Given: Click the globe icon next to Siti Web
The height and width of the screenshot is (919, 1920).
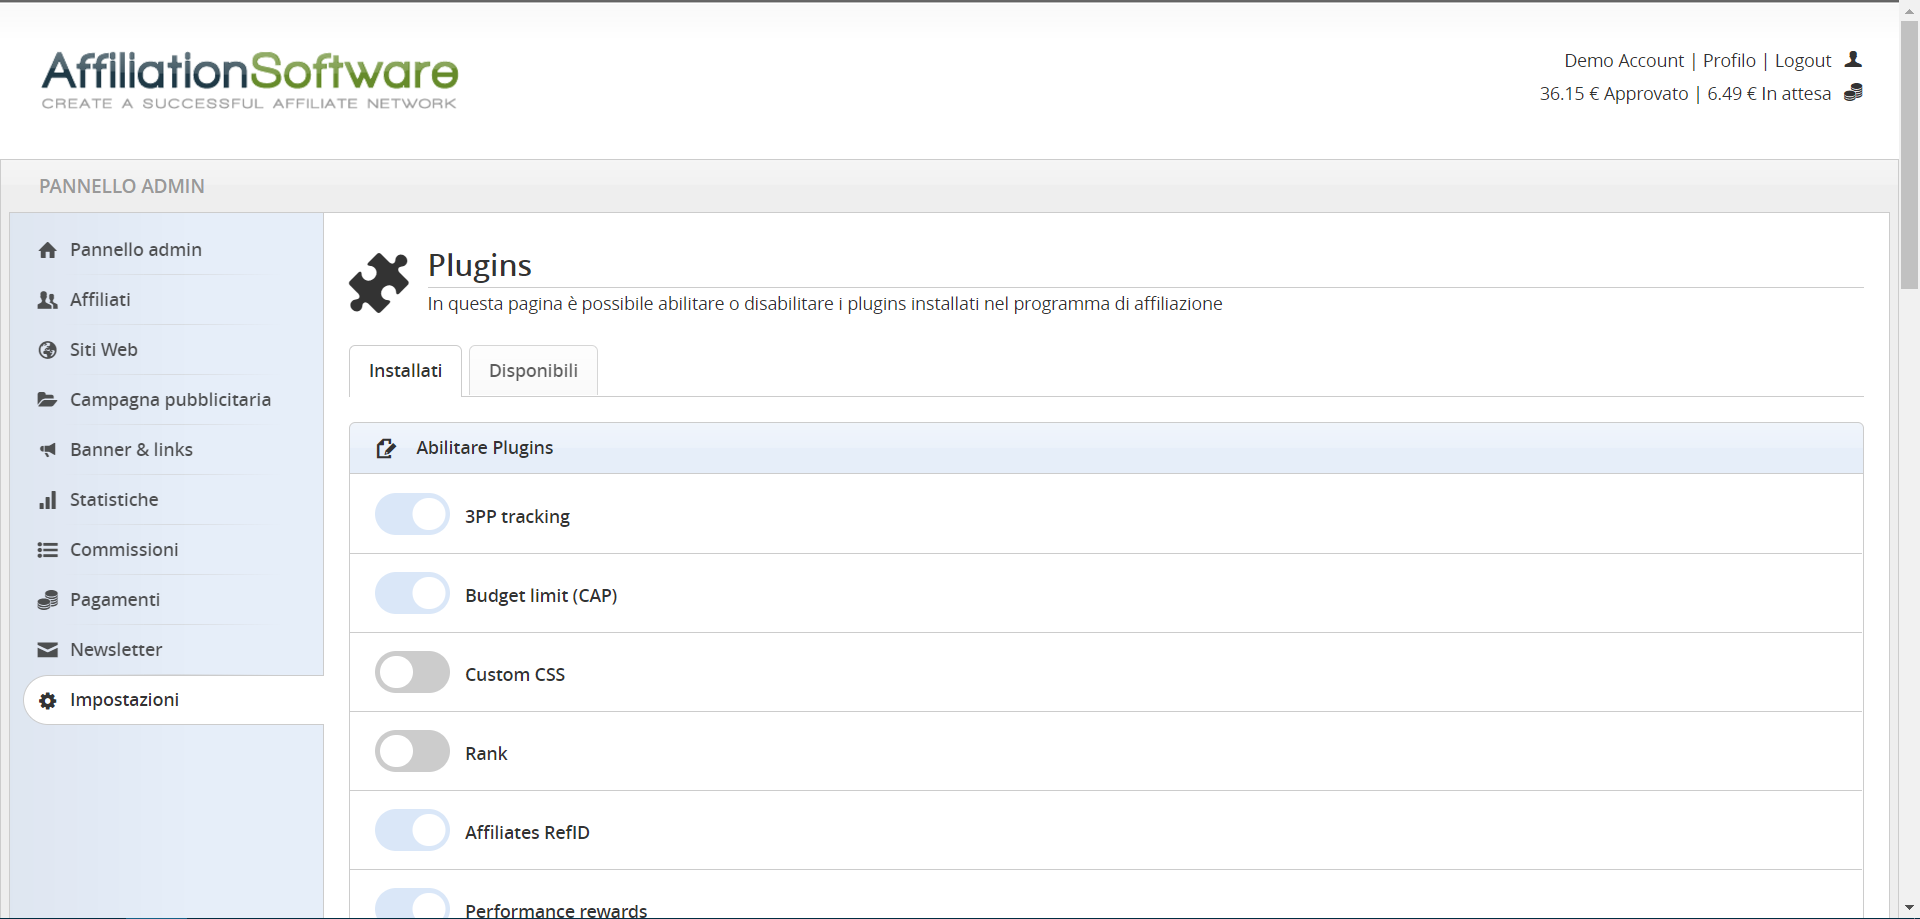Looking at the screenshot, I should click(x=47, y=350).
